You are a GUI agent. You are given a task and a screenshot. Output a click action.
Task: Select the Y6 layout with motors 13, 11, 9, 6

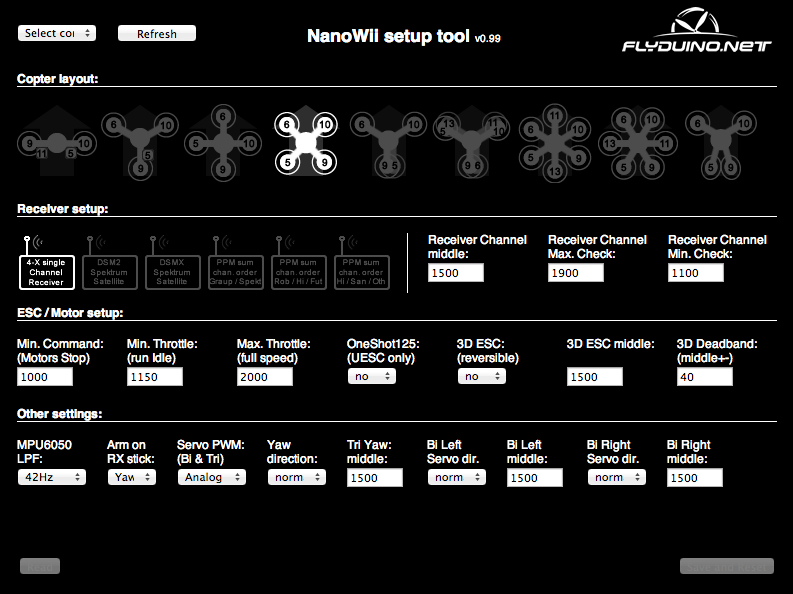coord(471,142)
